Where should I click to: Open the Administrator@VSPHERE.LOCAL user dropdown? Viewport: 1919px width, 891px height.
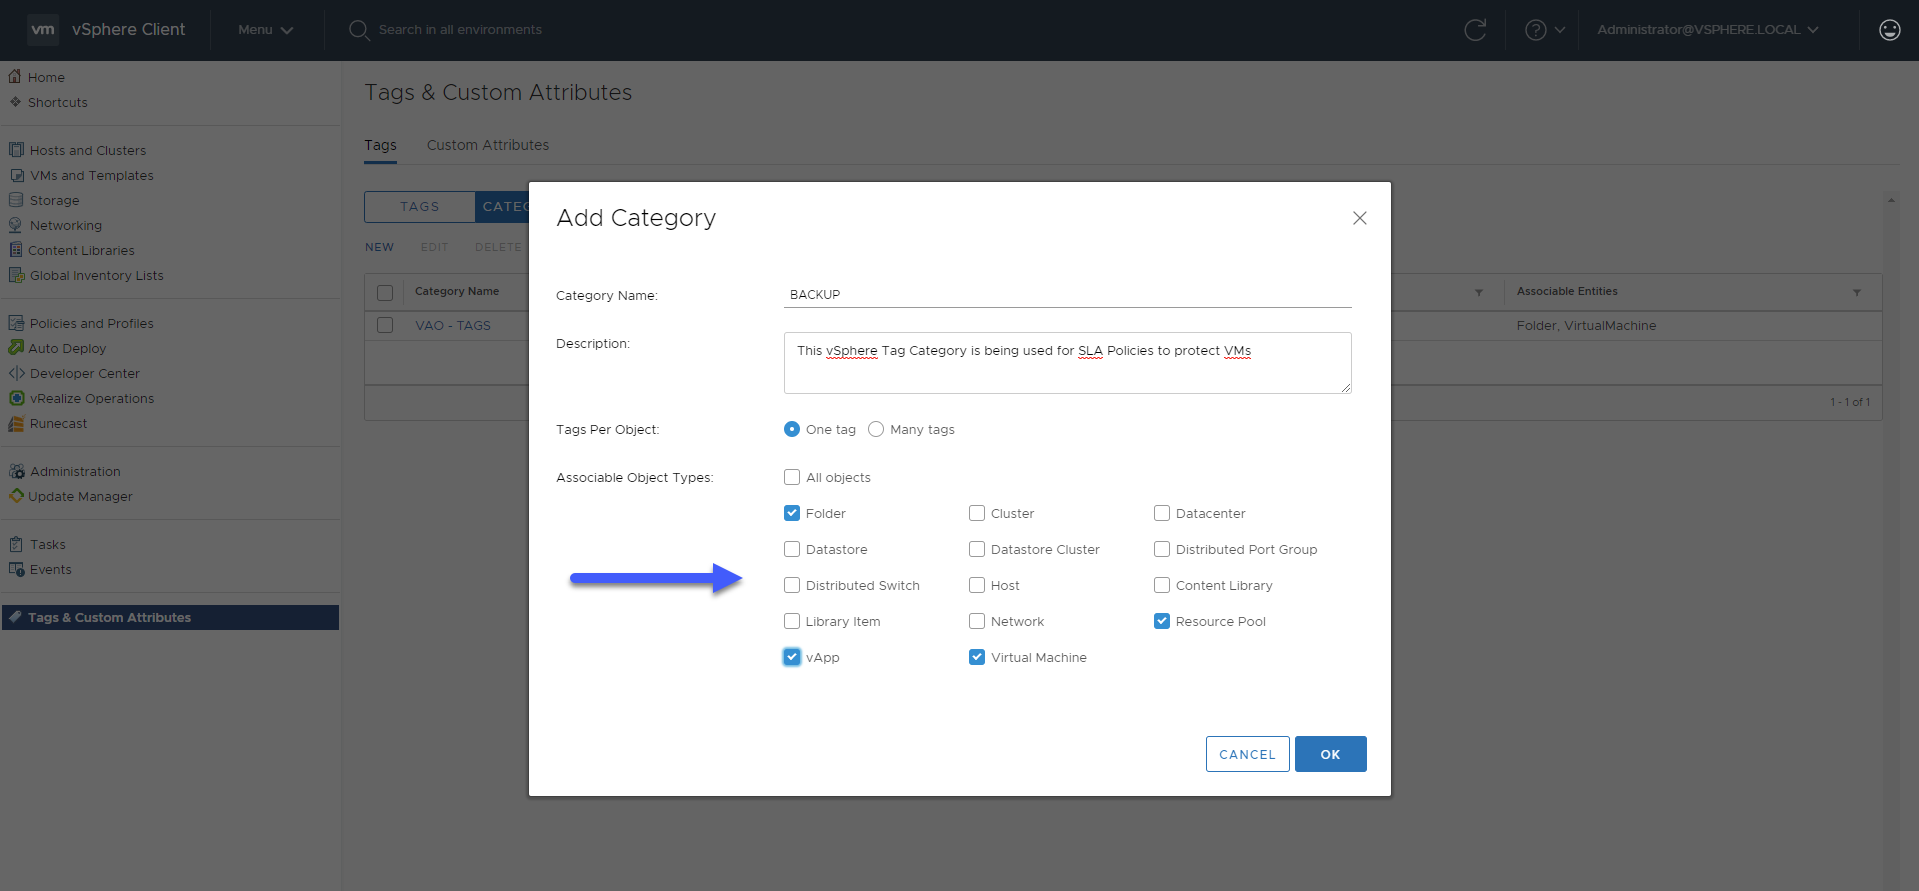tap(1708, 30)
